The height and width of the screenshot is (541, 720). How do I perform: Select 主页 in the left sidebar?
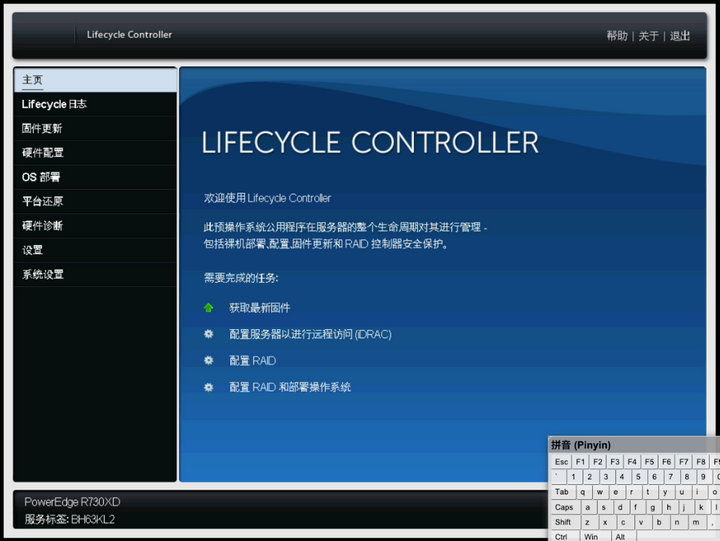click(33, 80)
